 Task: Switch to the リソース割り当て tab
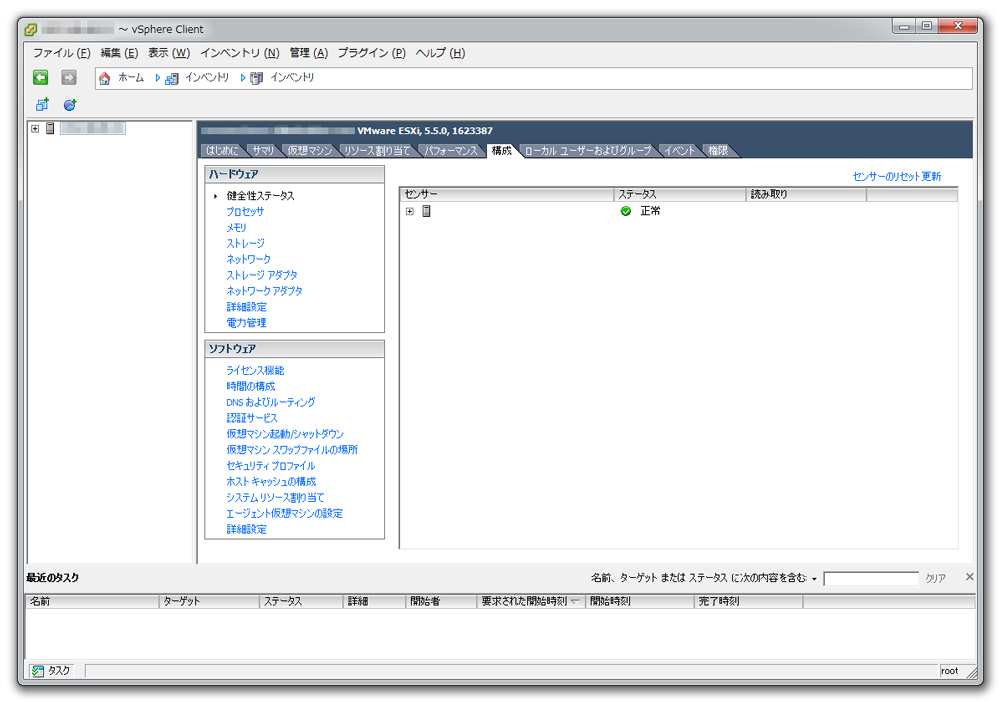coord(377,150)
